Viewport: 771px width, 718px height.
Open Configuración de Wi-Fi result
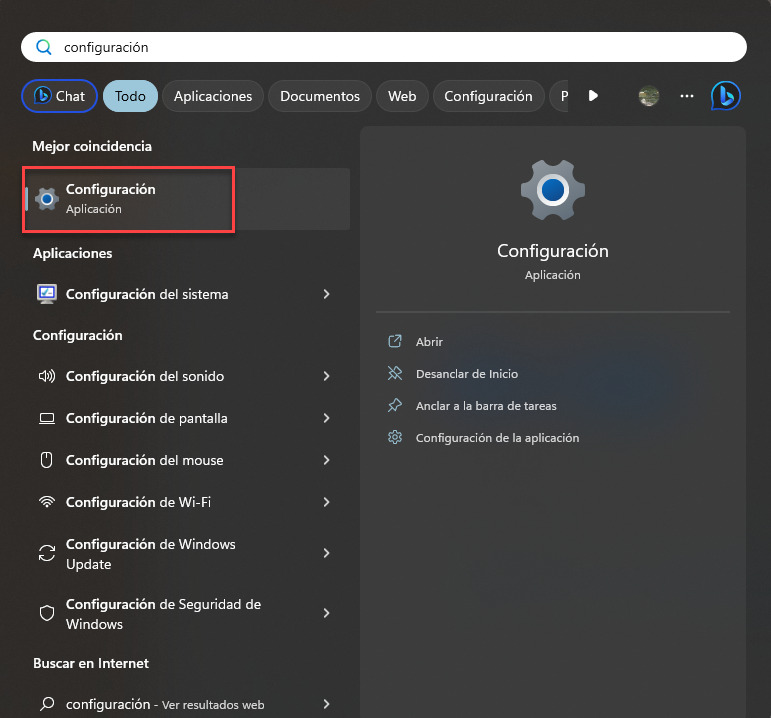186,502
